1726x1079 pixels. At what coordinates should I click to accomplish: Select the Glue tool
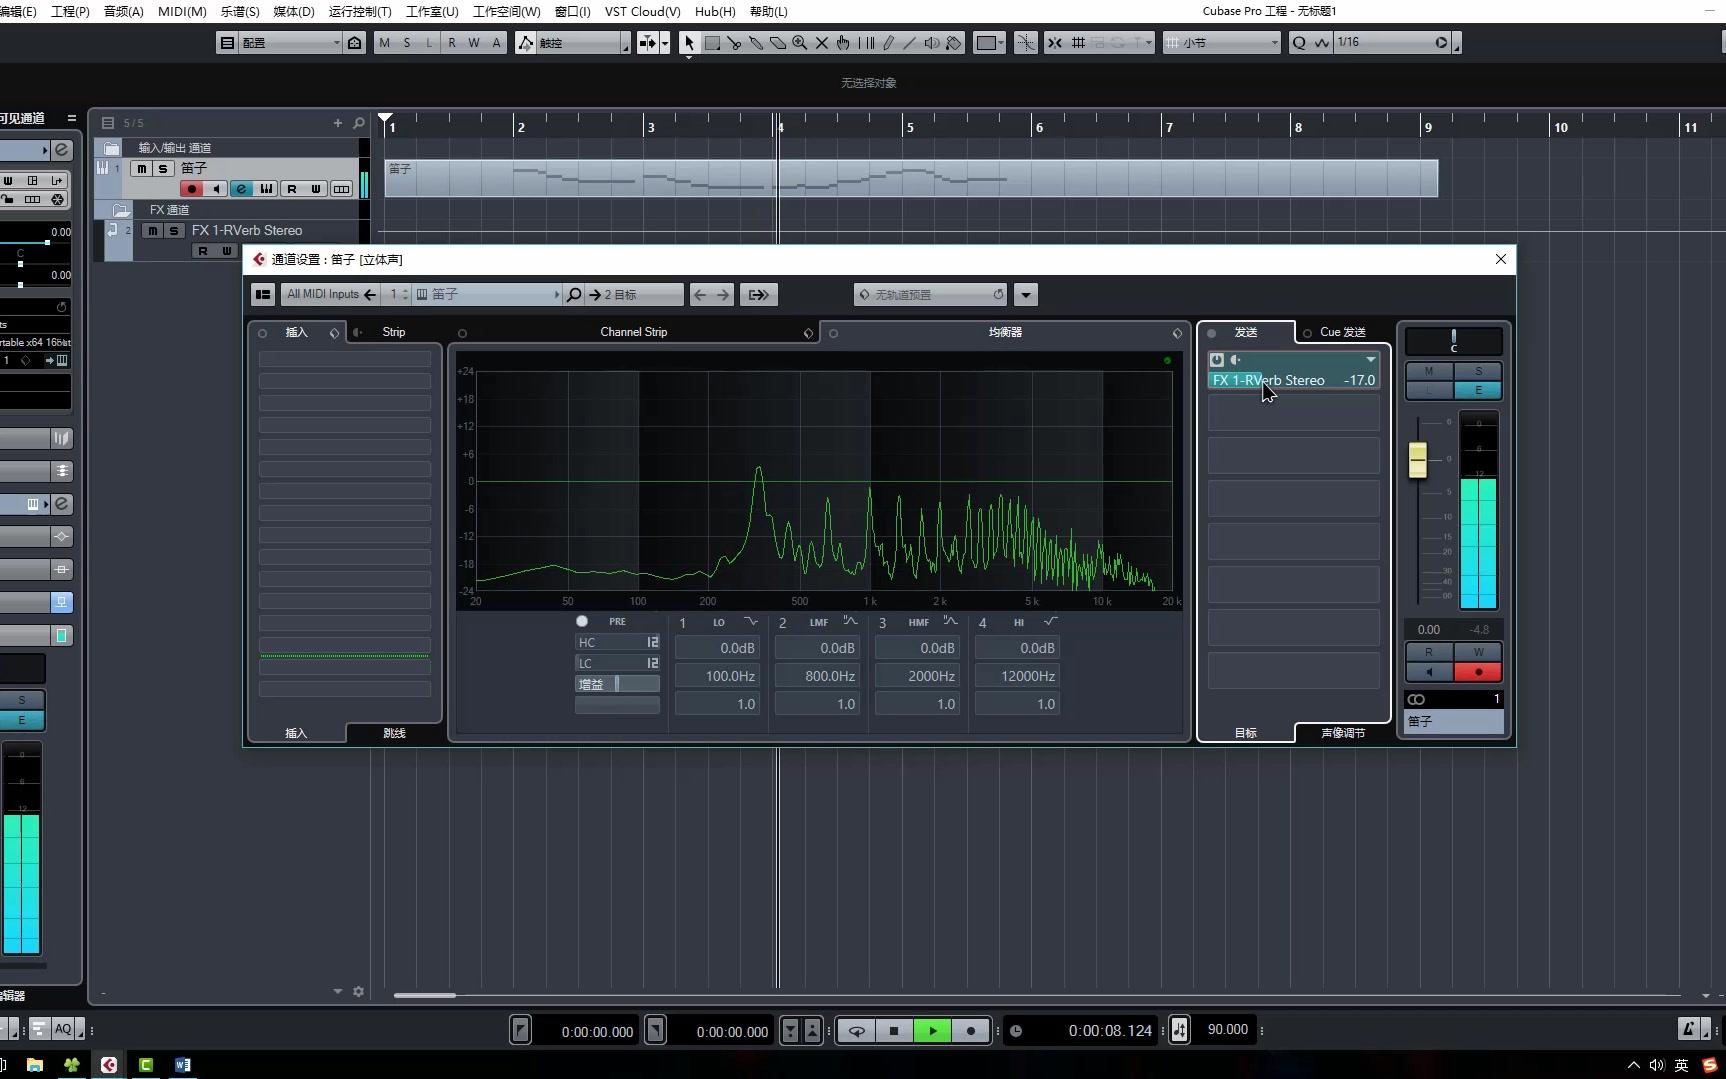pos(756,43)
